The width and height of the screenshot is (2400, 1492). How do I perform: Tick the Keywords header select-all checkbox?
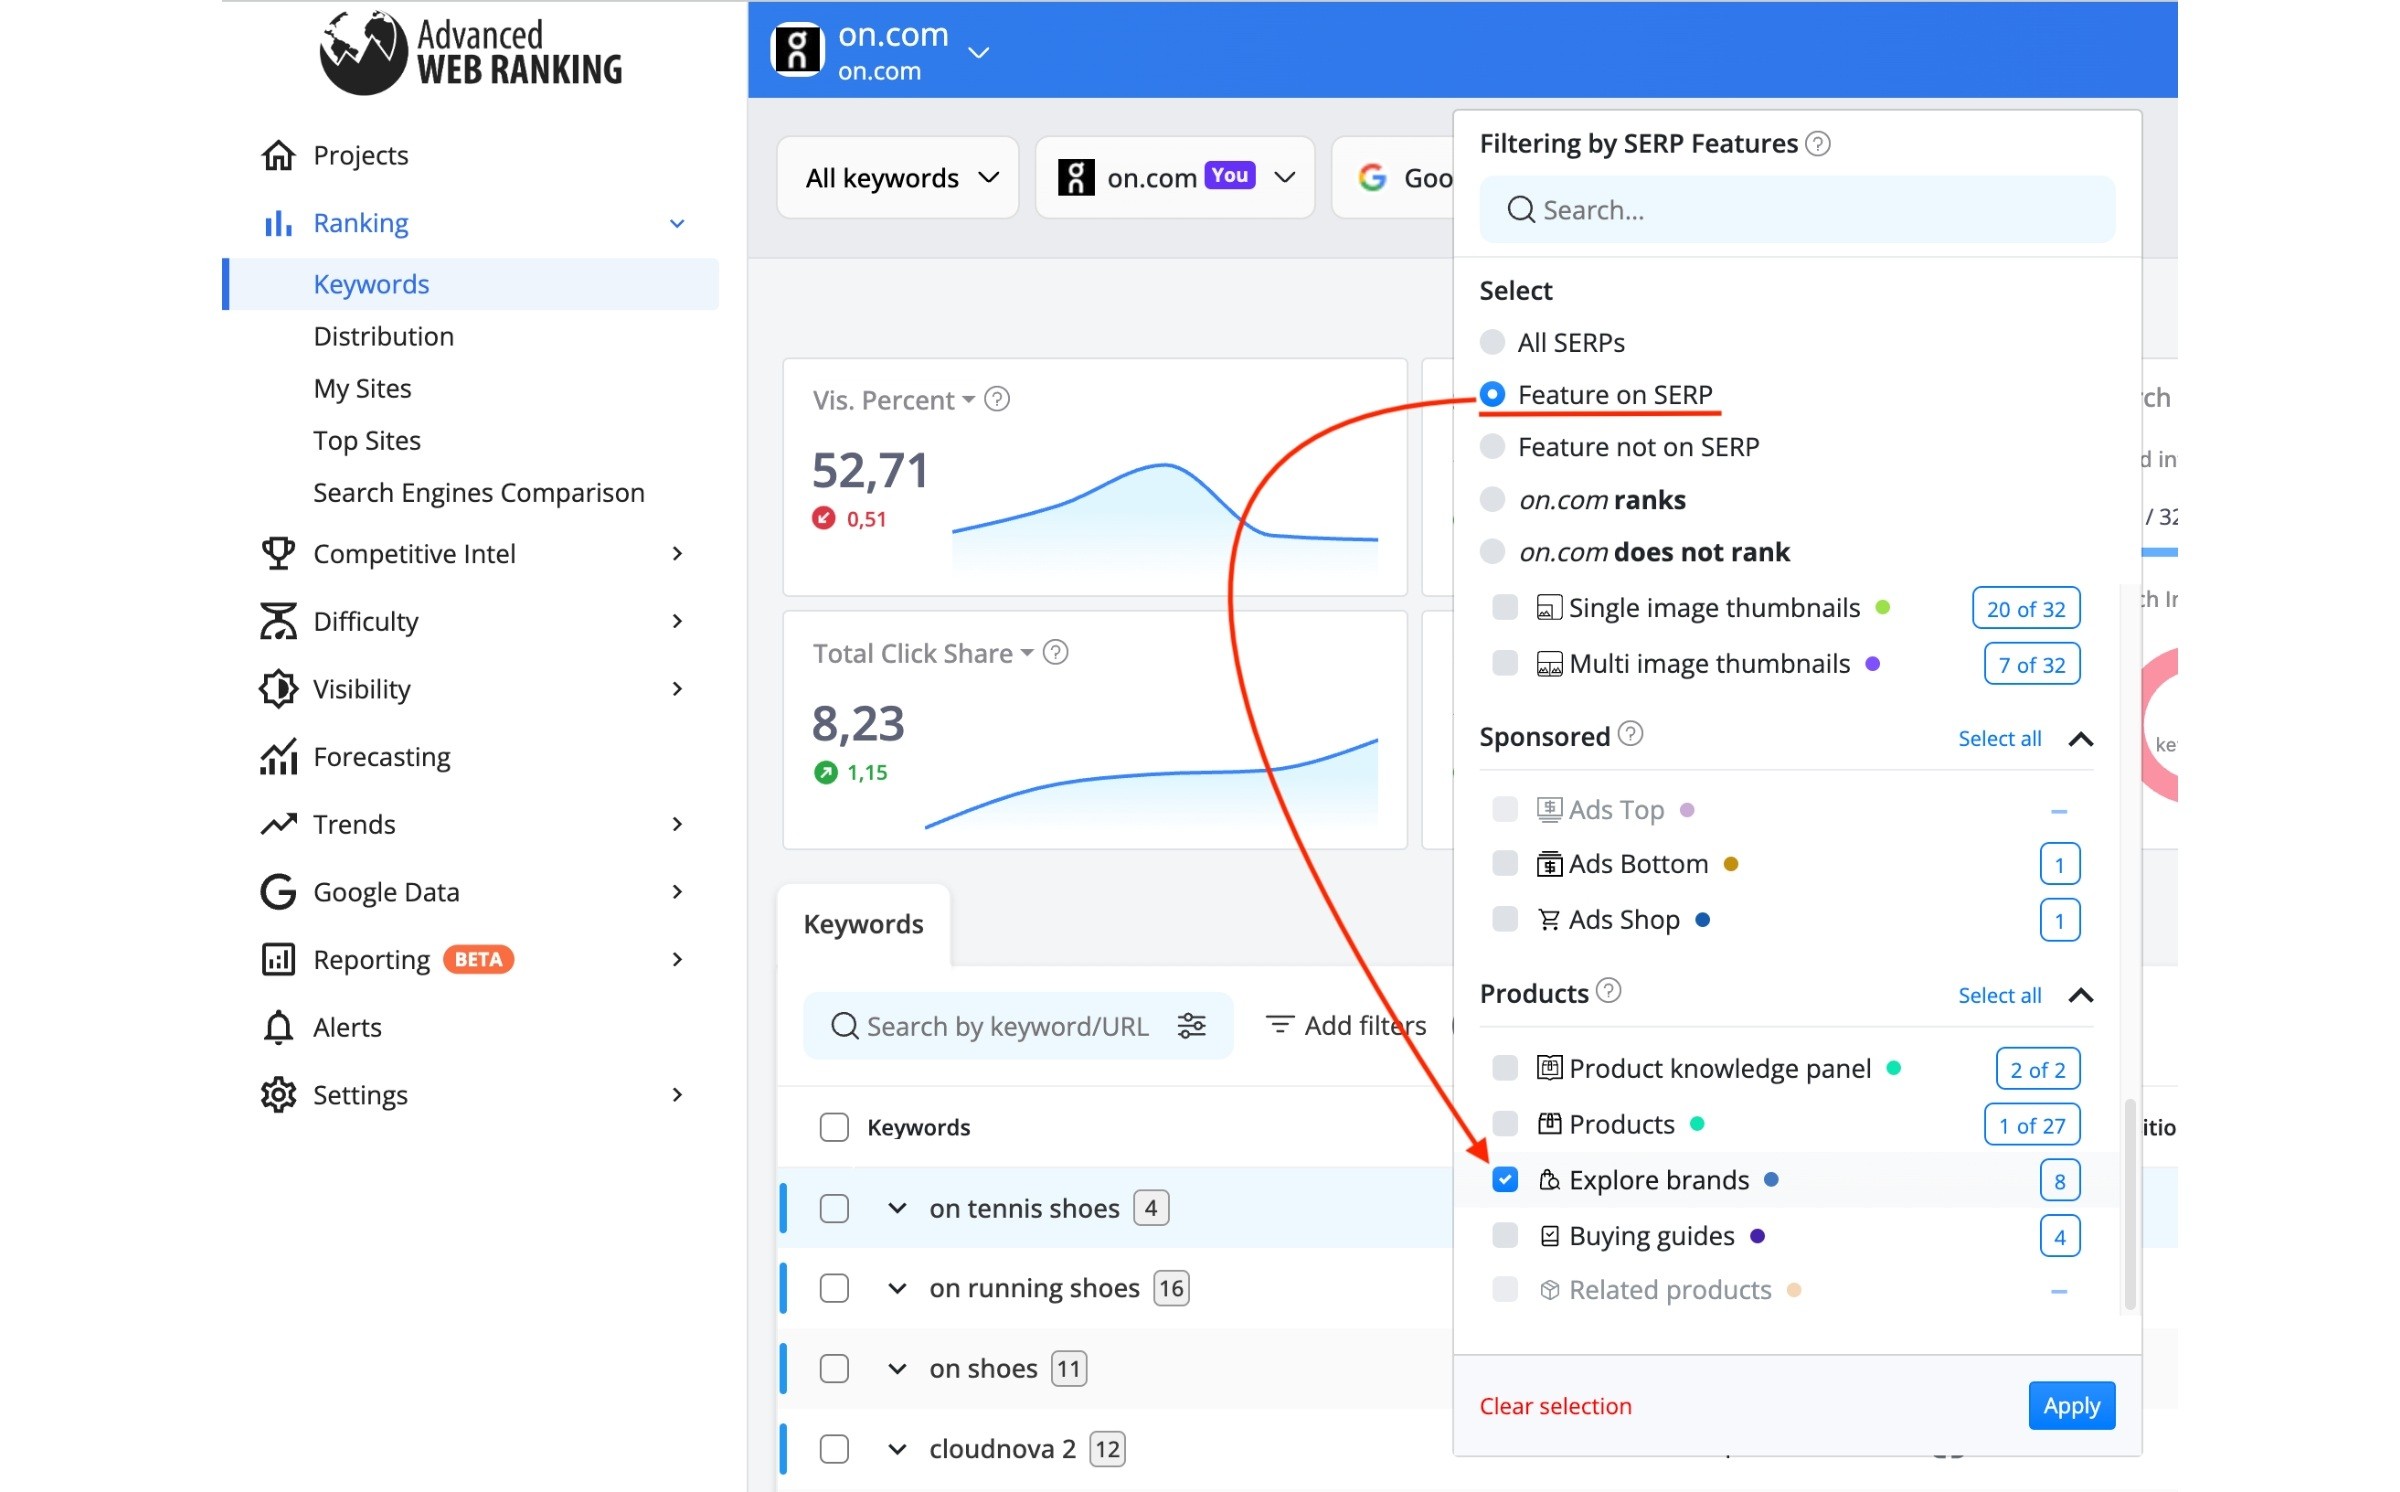(x=834, y=1127)
